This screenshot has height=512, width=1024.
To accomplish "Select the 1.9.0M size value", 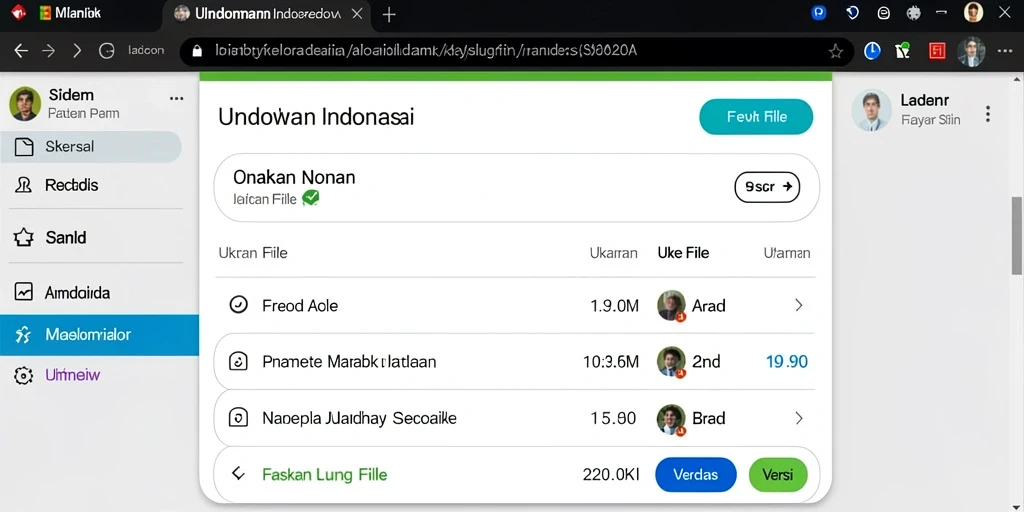I will [615, 306].
